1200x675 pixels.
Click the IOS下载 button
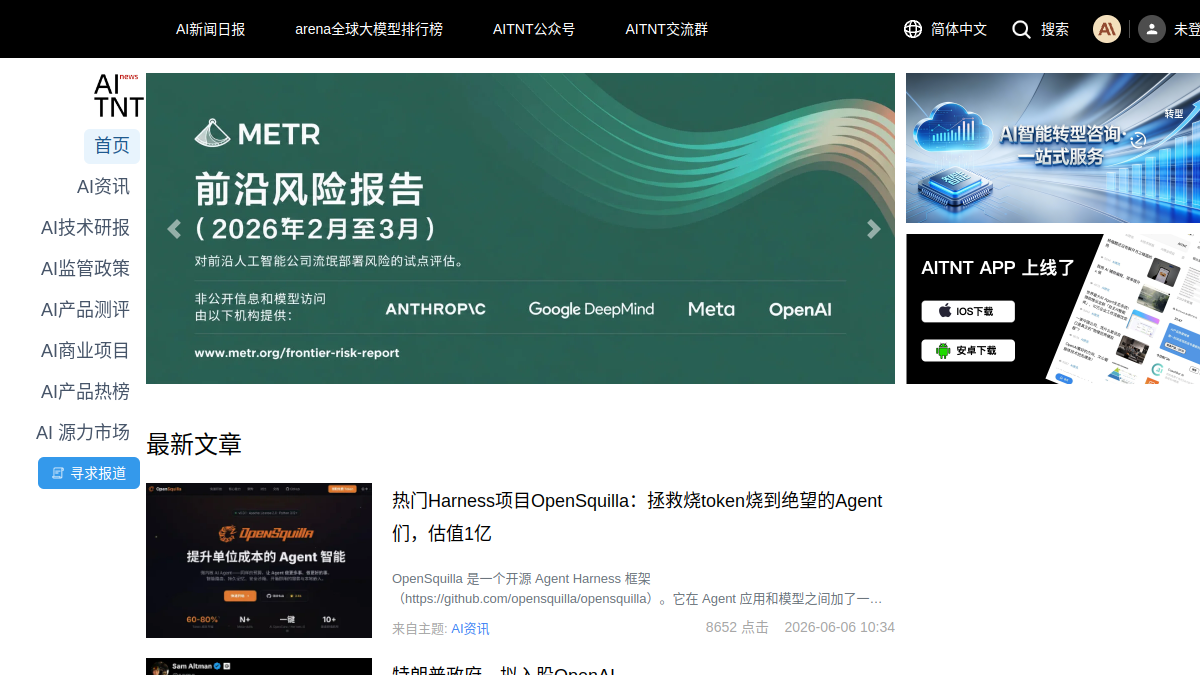(x=968, y=312)
